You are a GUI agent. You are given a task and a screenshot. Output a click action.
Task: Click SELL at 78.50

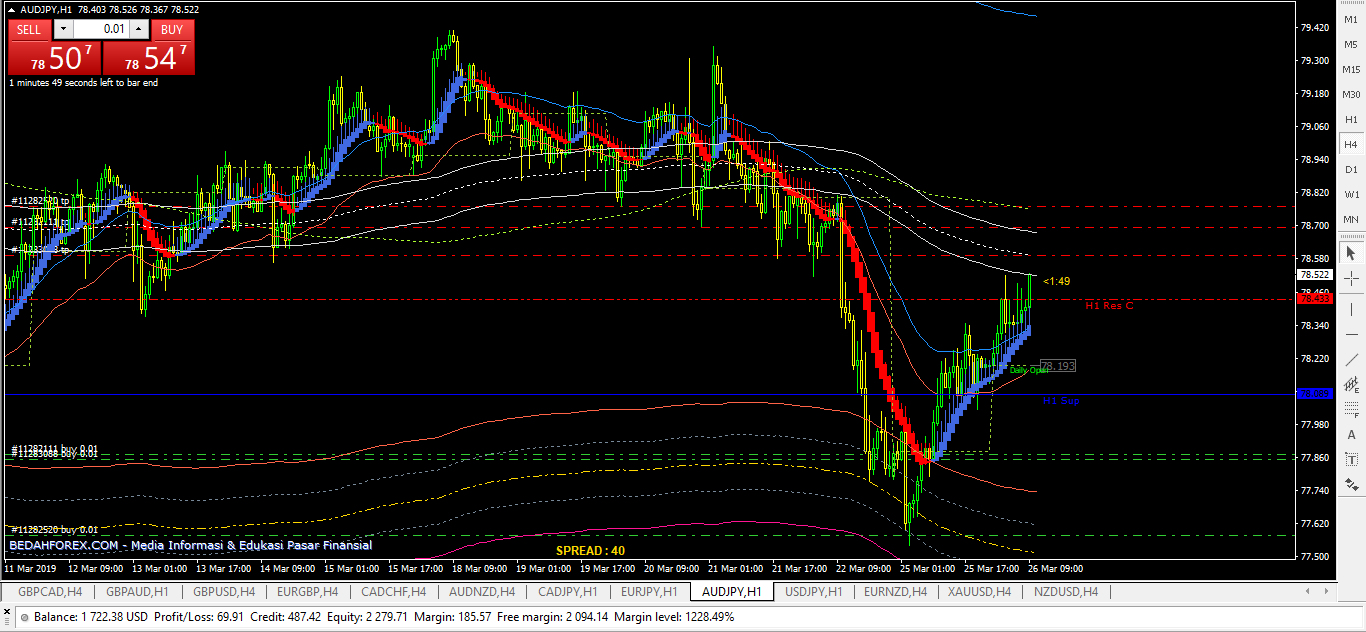[55, 57]
